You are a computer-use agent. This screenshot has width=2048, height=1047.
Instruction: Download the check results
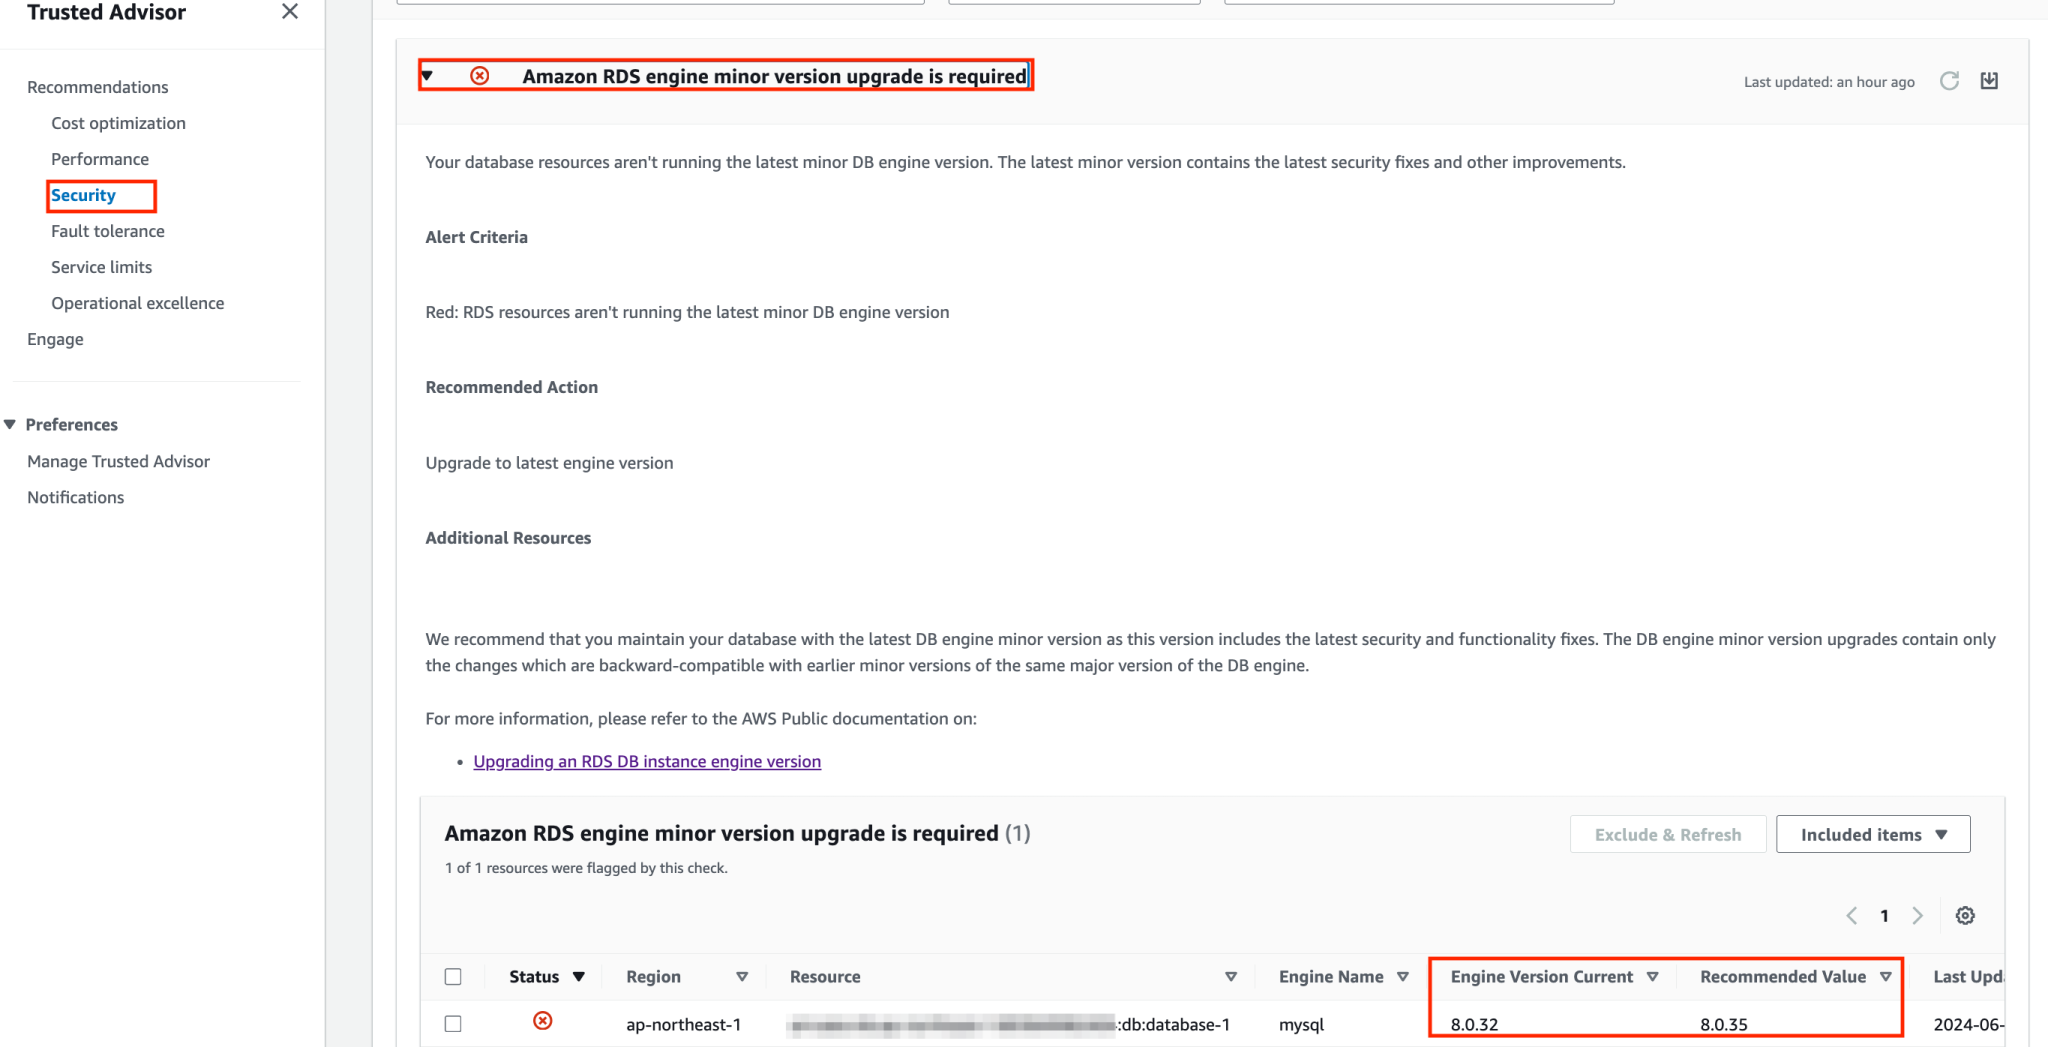(x=1989, y=81)
